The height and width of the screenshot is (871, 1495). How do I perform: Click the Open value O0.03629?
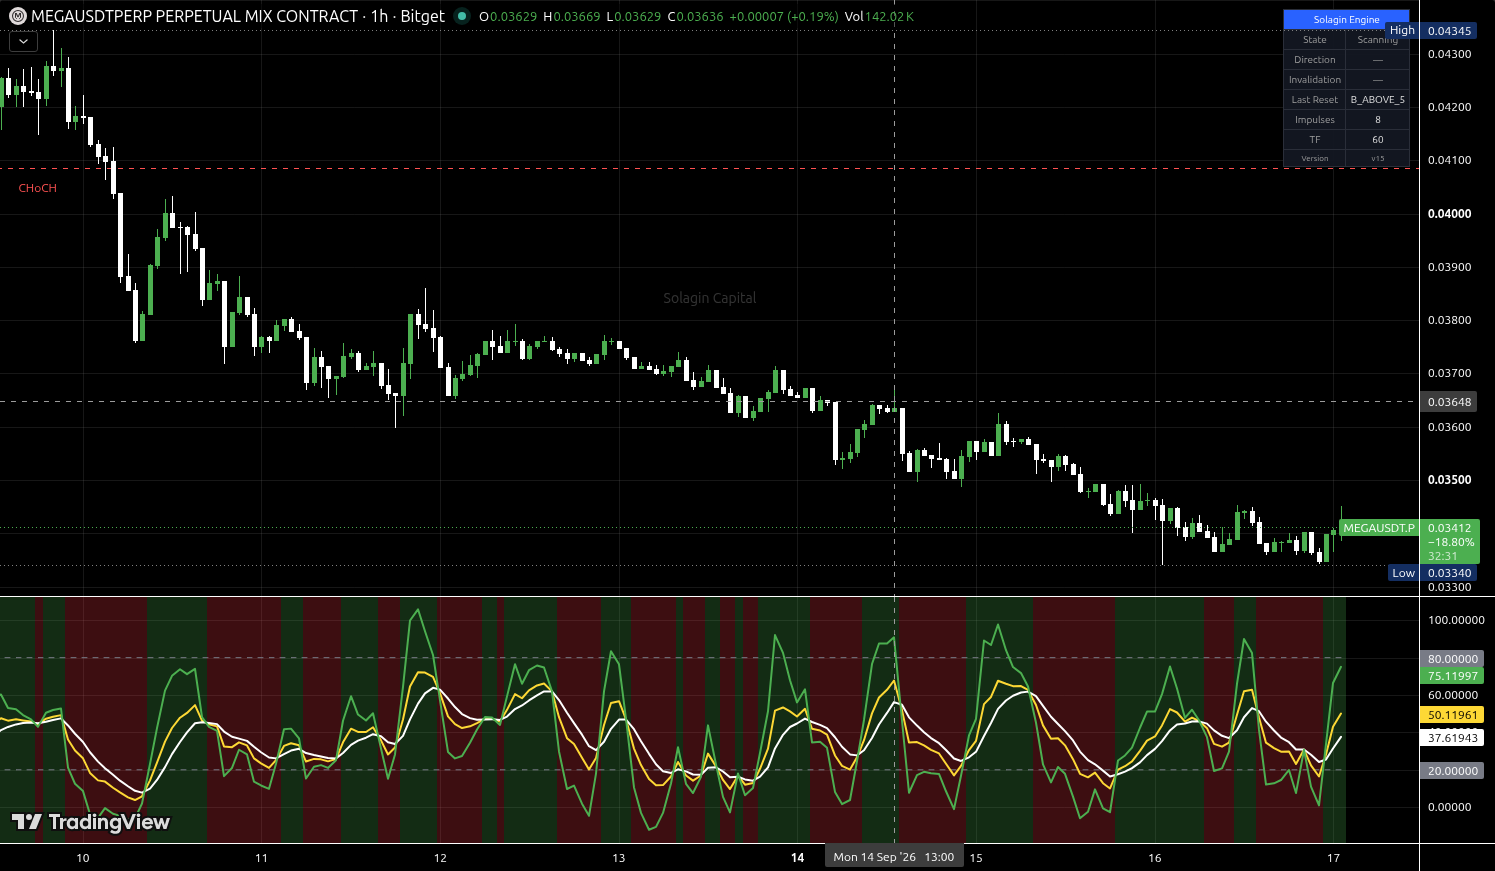(x=508, y=17)
